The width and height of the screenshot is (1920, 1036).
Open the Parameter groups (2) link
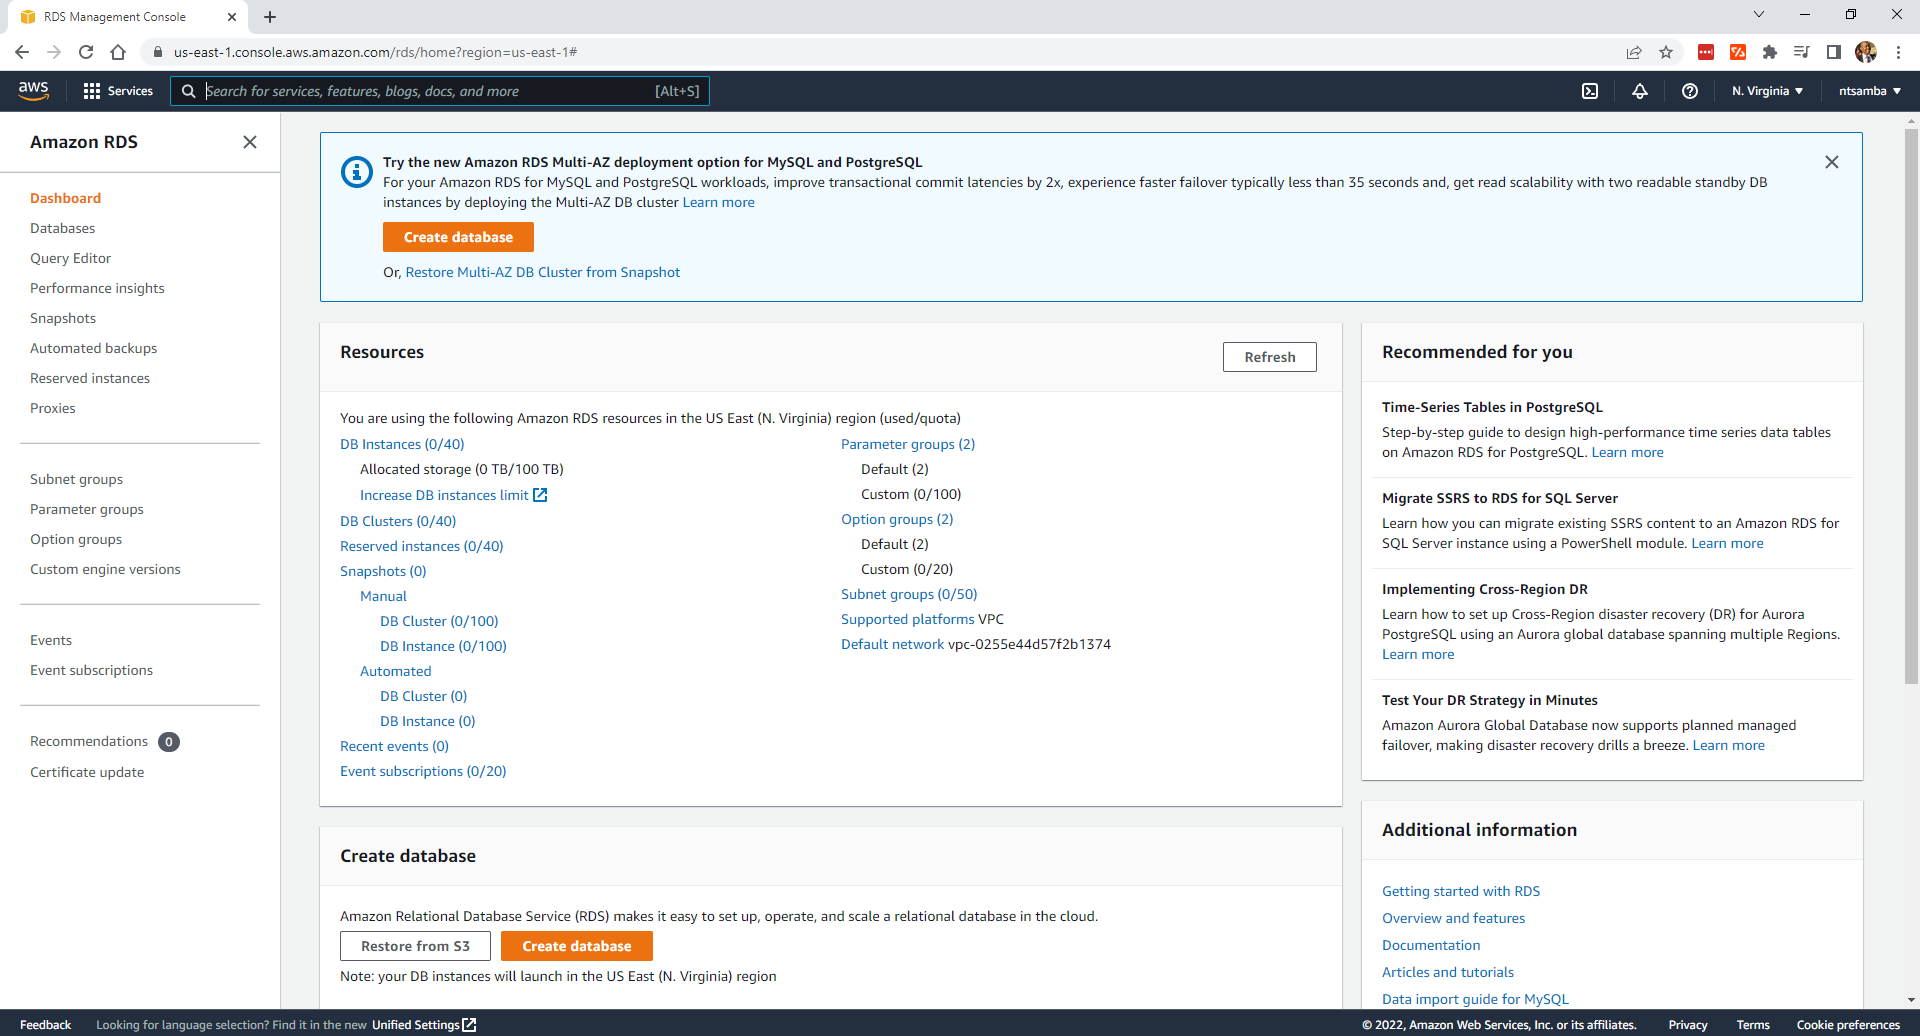tap(908, 444)
